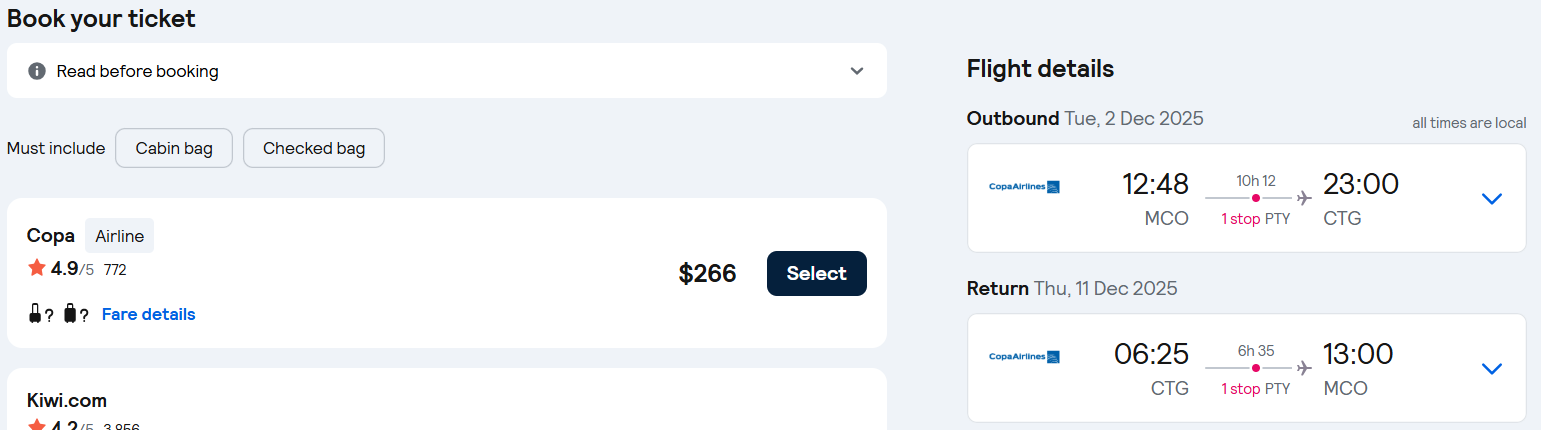Screen dimensions: 1541x430
Task: Click the stop dot on the Outbound route line
Action: click(x=1256, y=198)
